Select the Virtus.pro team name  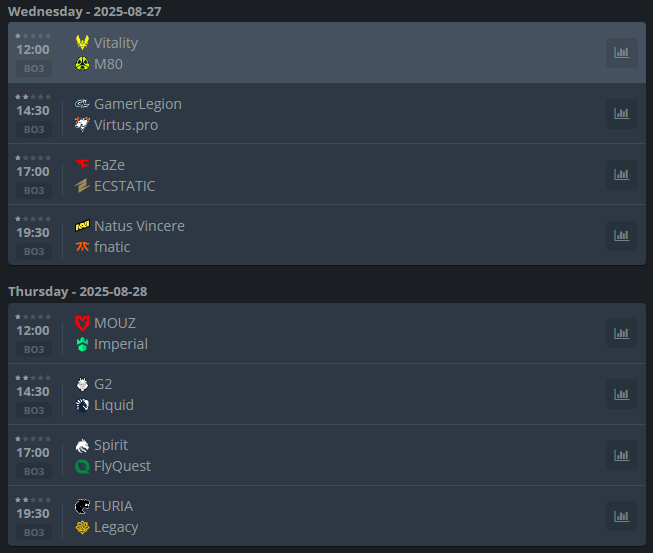[x=126, y=125]
